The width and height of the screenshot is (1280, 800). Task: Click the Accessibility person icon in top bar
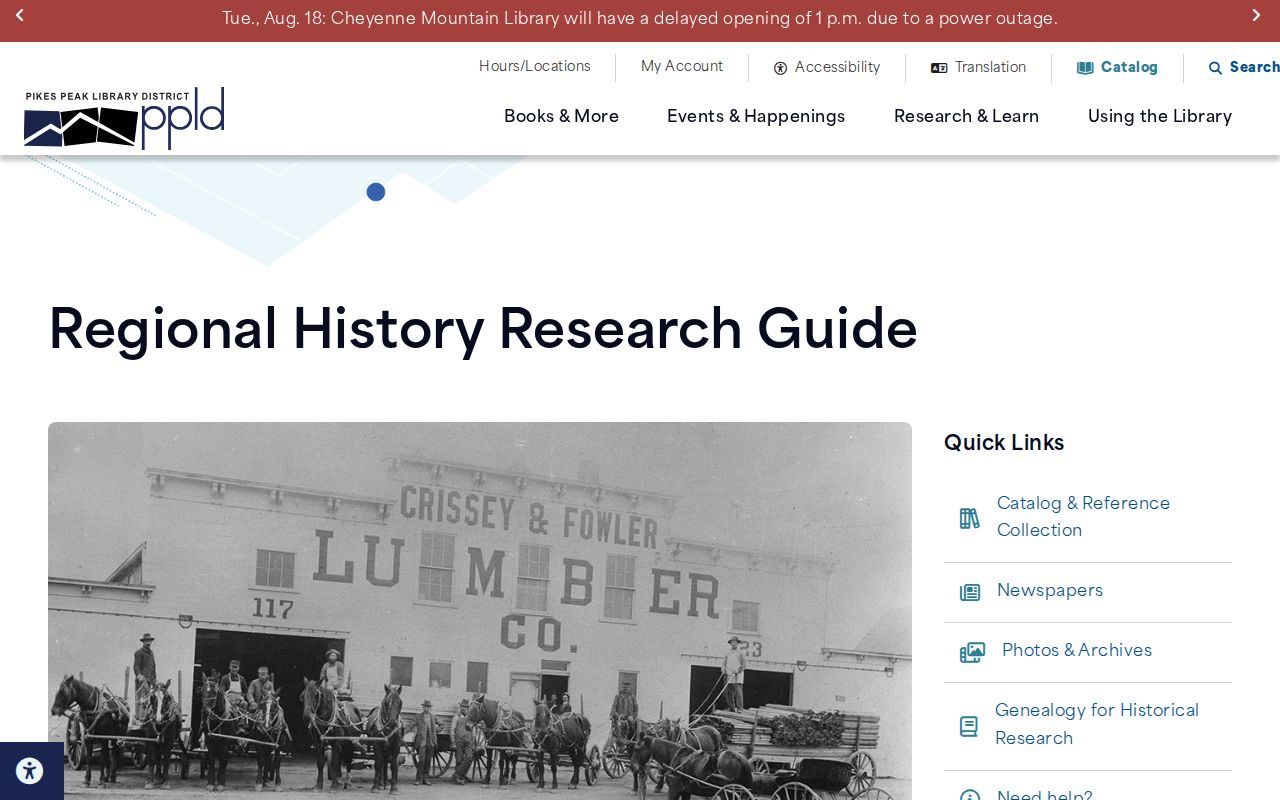[x=780, y=68]
